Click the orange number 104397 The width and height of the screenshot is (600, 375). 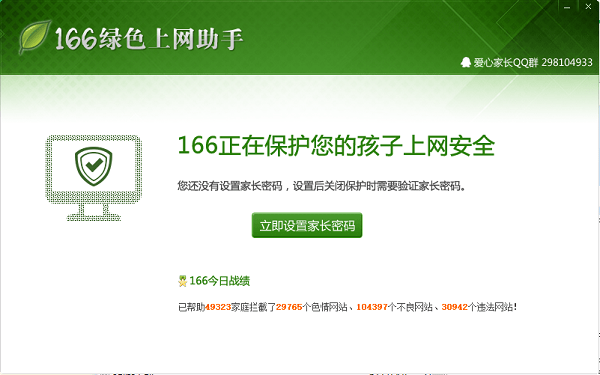pos(372,307)
